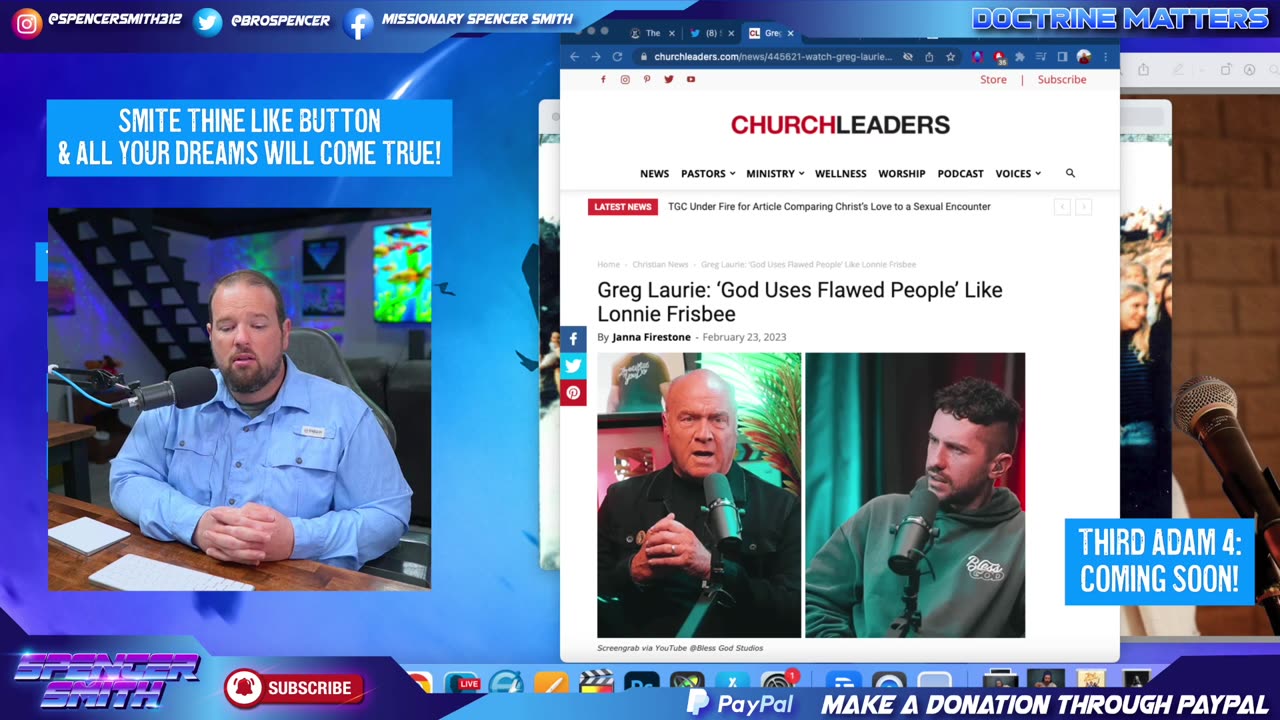1280x720 pixels.
Task: Close the ChurchLeaders Greg tab
Action: coord(790,33)
